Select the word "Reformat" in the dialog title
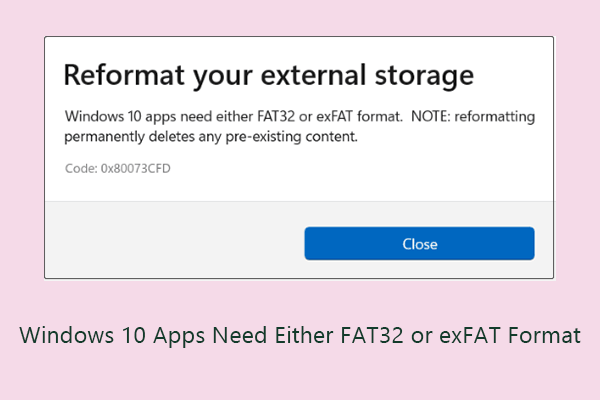The image size is (600, 400). click(116, 75)
